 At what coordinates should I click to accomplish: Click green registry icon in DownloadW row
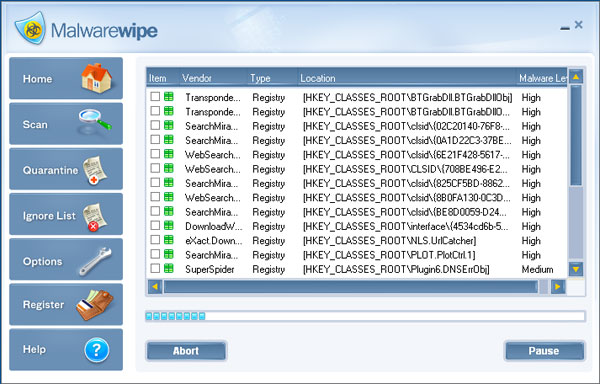pyautogui.click(x=168, y=225)
